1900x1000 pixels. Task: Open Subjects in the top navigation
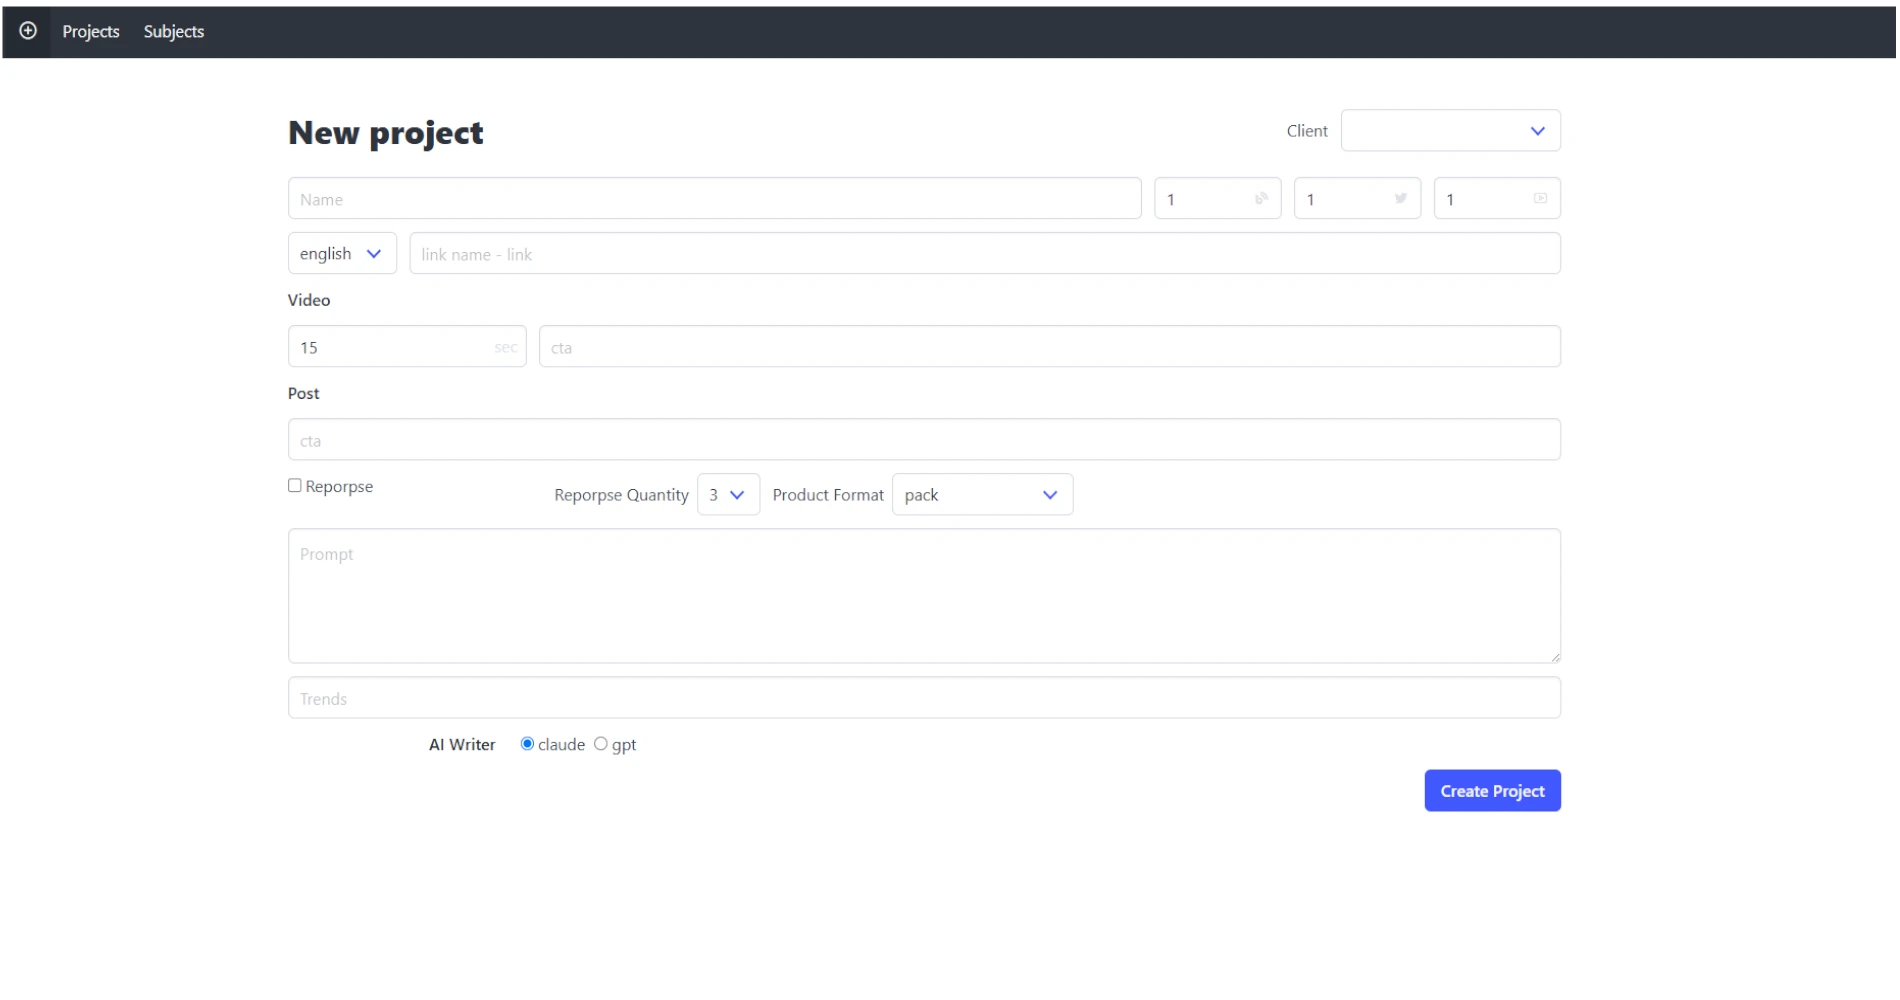[x=174, y=31]
